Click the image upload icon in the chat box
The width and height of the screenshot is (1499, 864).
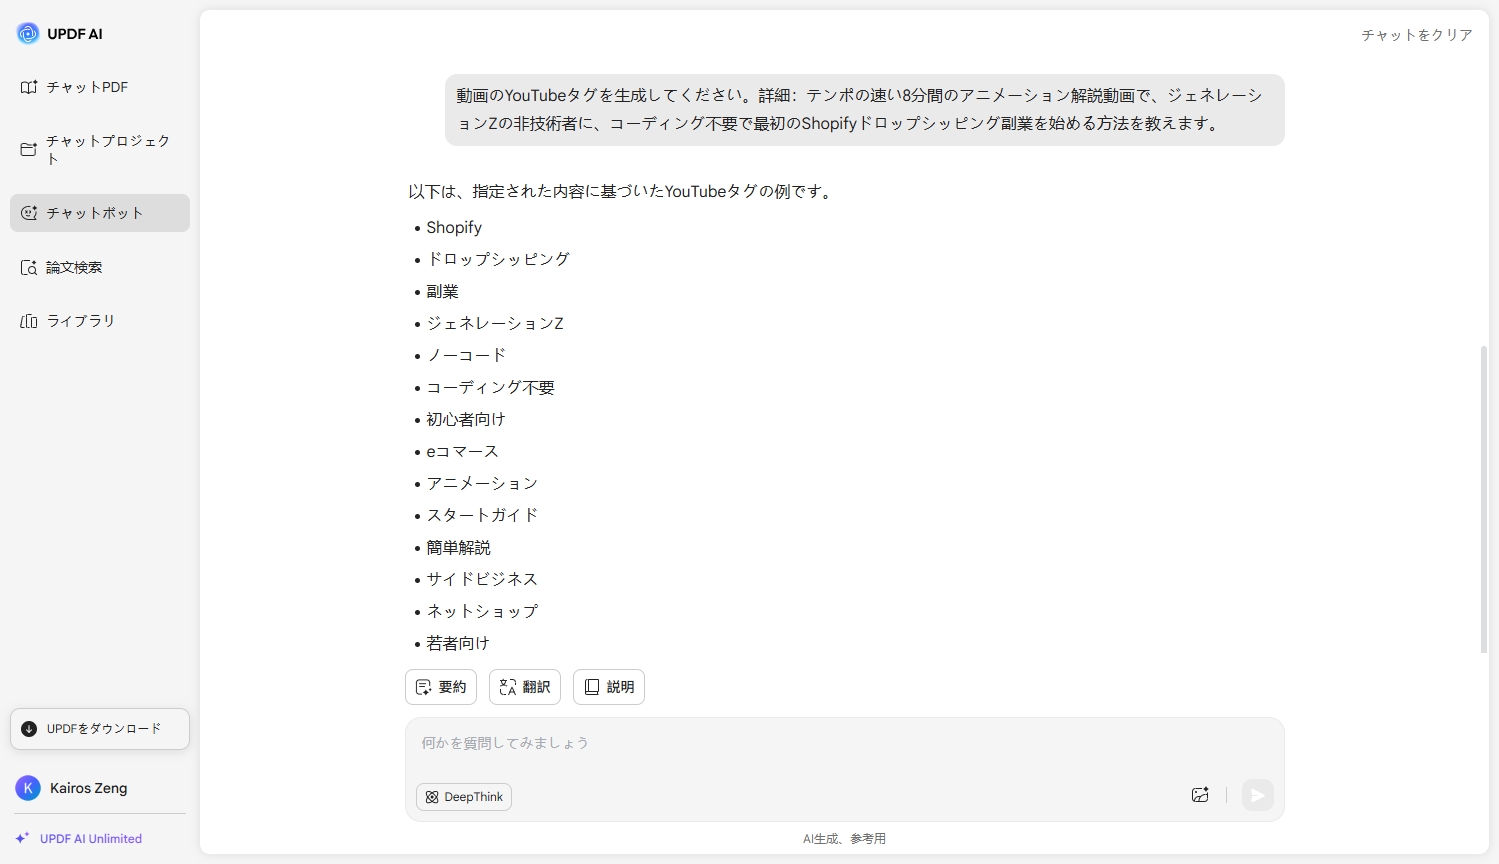tap(1200, 795)
